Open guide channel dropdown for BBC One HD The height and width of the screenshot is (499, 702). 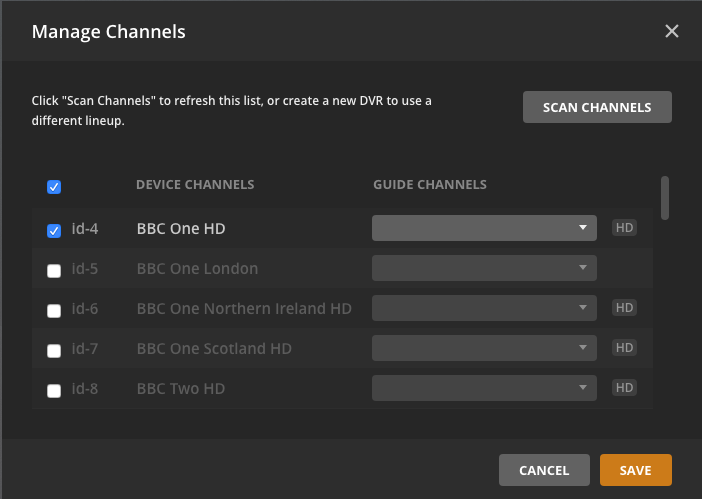484,228
